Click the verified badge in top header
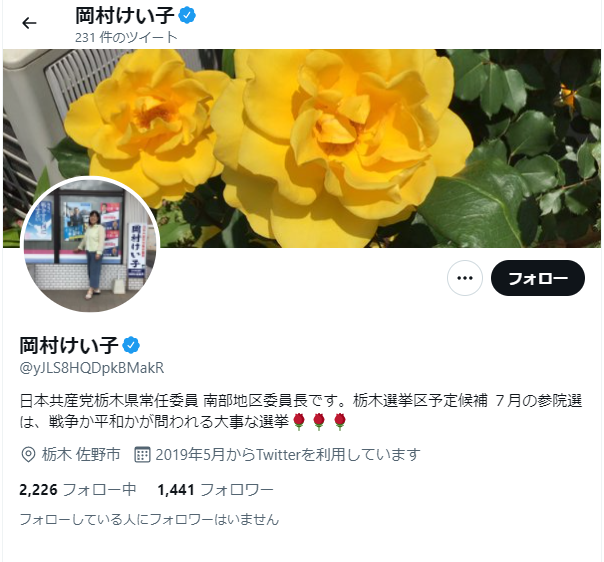Screen dimensions: 604x562 (x=187, y=15)
